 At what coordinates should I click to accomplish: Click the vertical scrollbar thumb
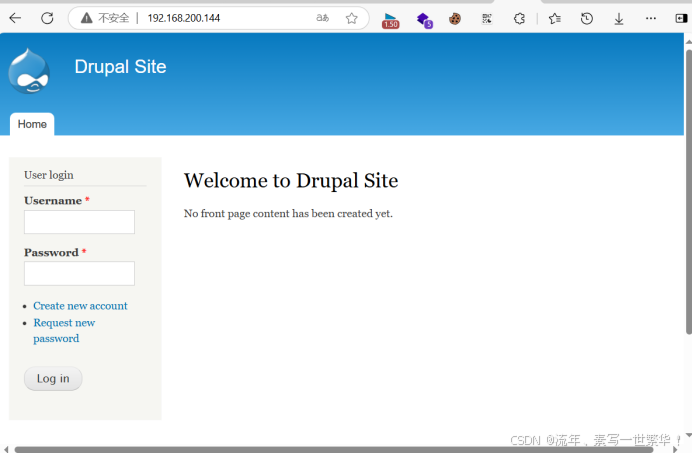688,190
